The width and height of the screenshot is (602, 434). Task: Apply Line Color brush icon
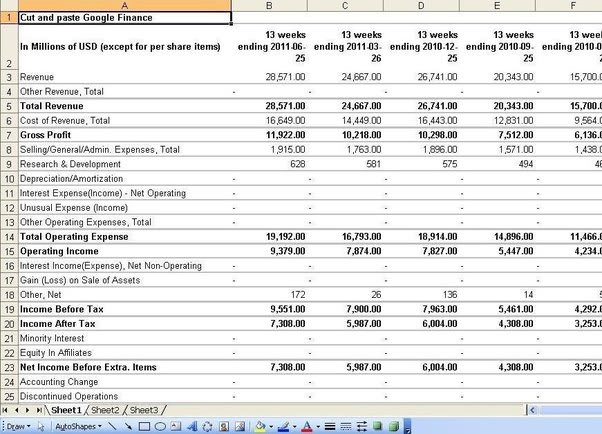(283, 426)
